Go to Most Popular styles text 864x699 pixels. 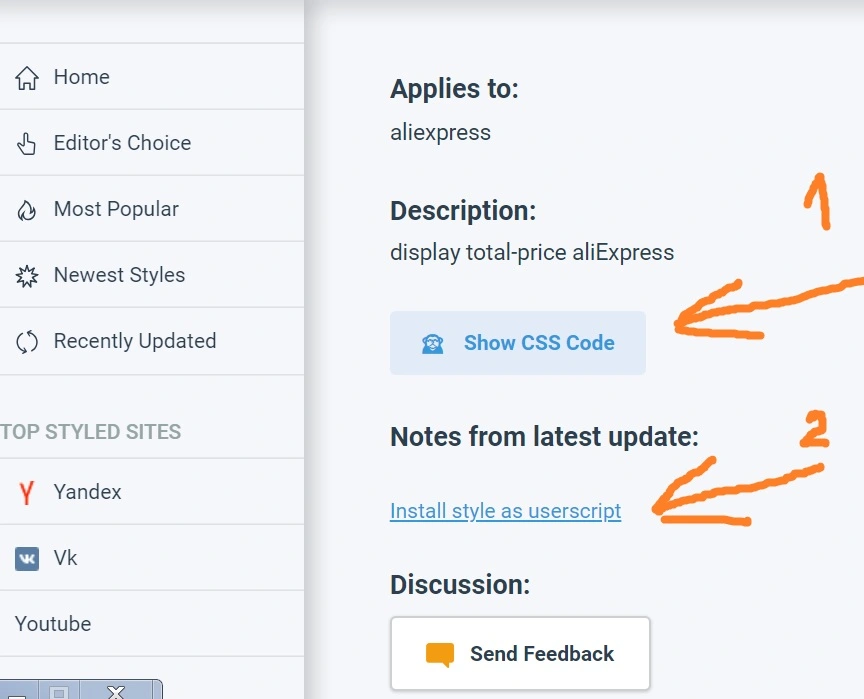click(116, 209)
